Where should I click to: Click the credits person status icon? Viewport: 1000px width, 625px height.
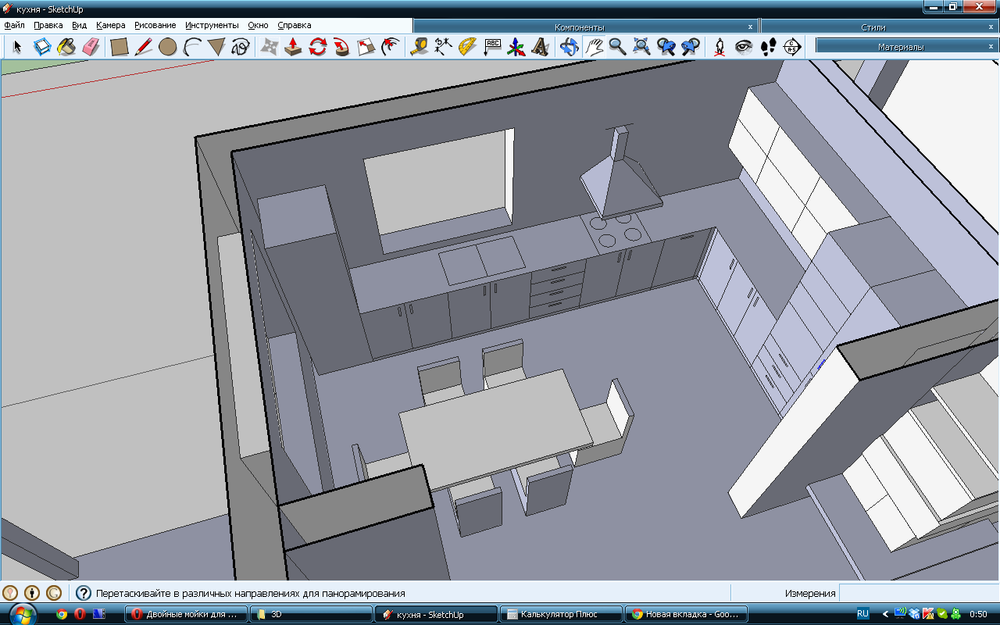click(32, 593)
